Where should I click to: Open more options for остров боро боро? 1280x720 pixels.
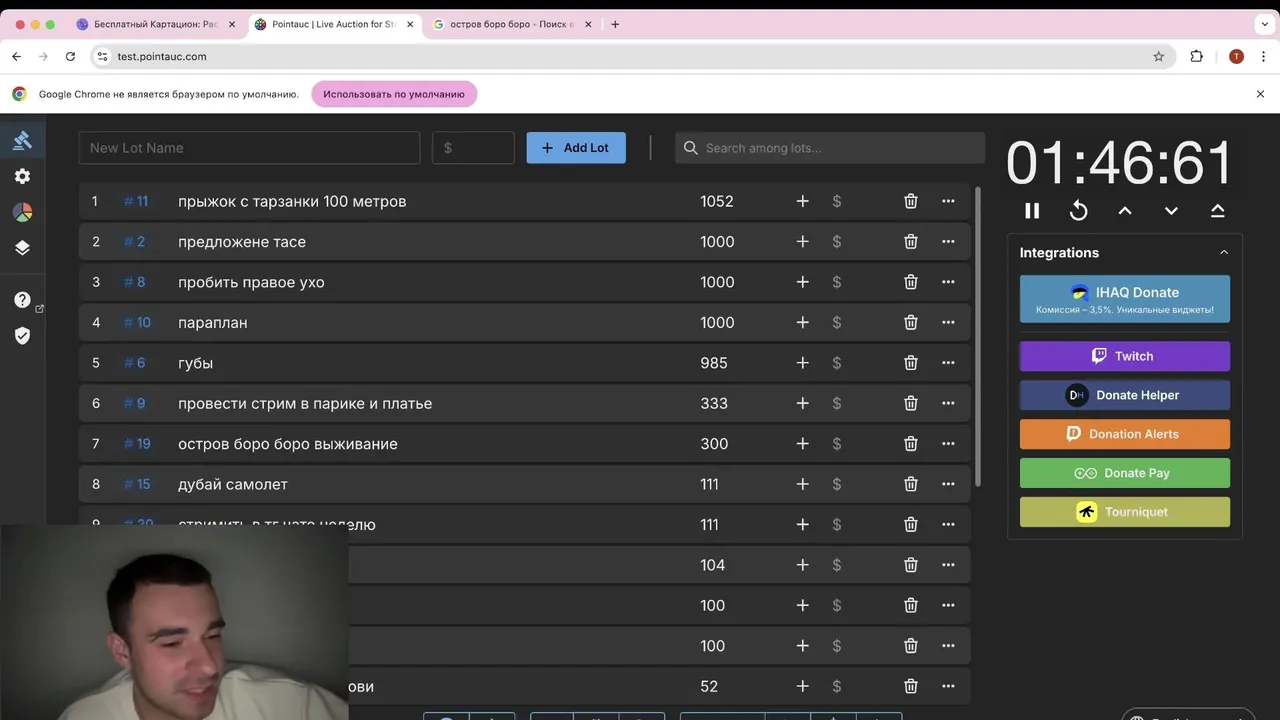(948, 444)
